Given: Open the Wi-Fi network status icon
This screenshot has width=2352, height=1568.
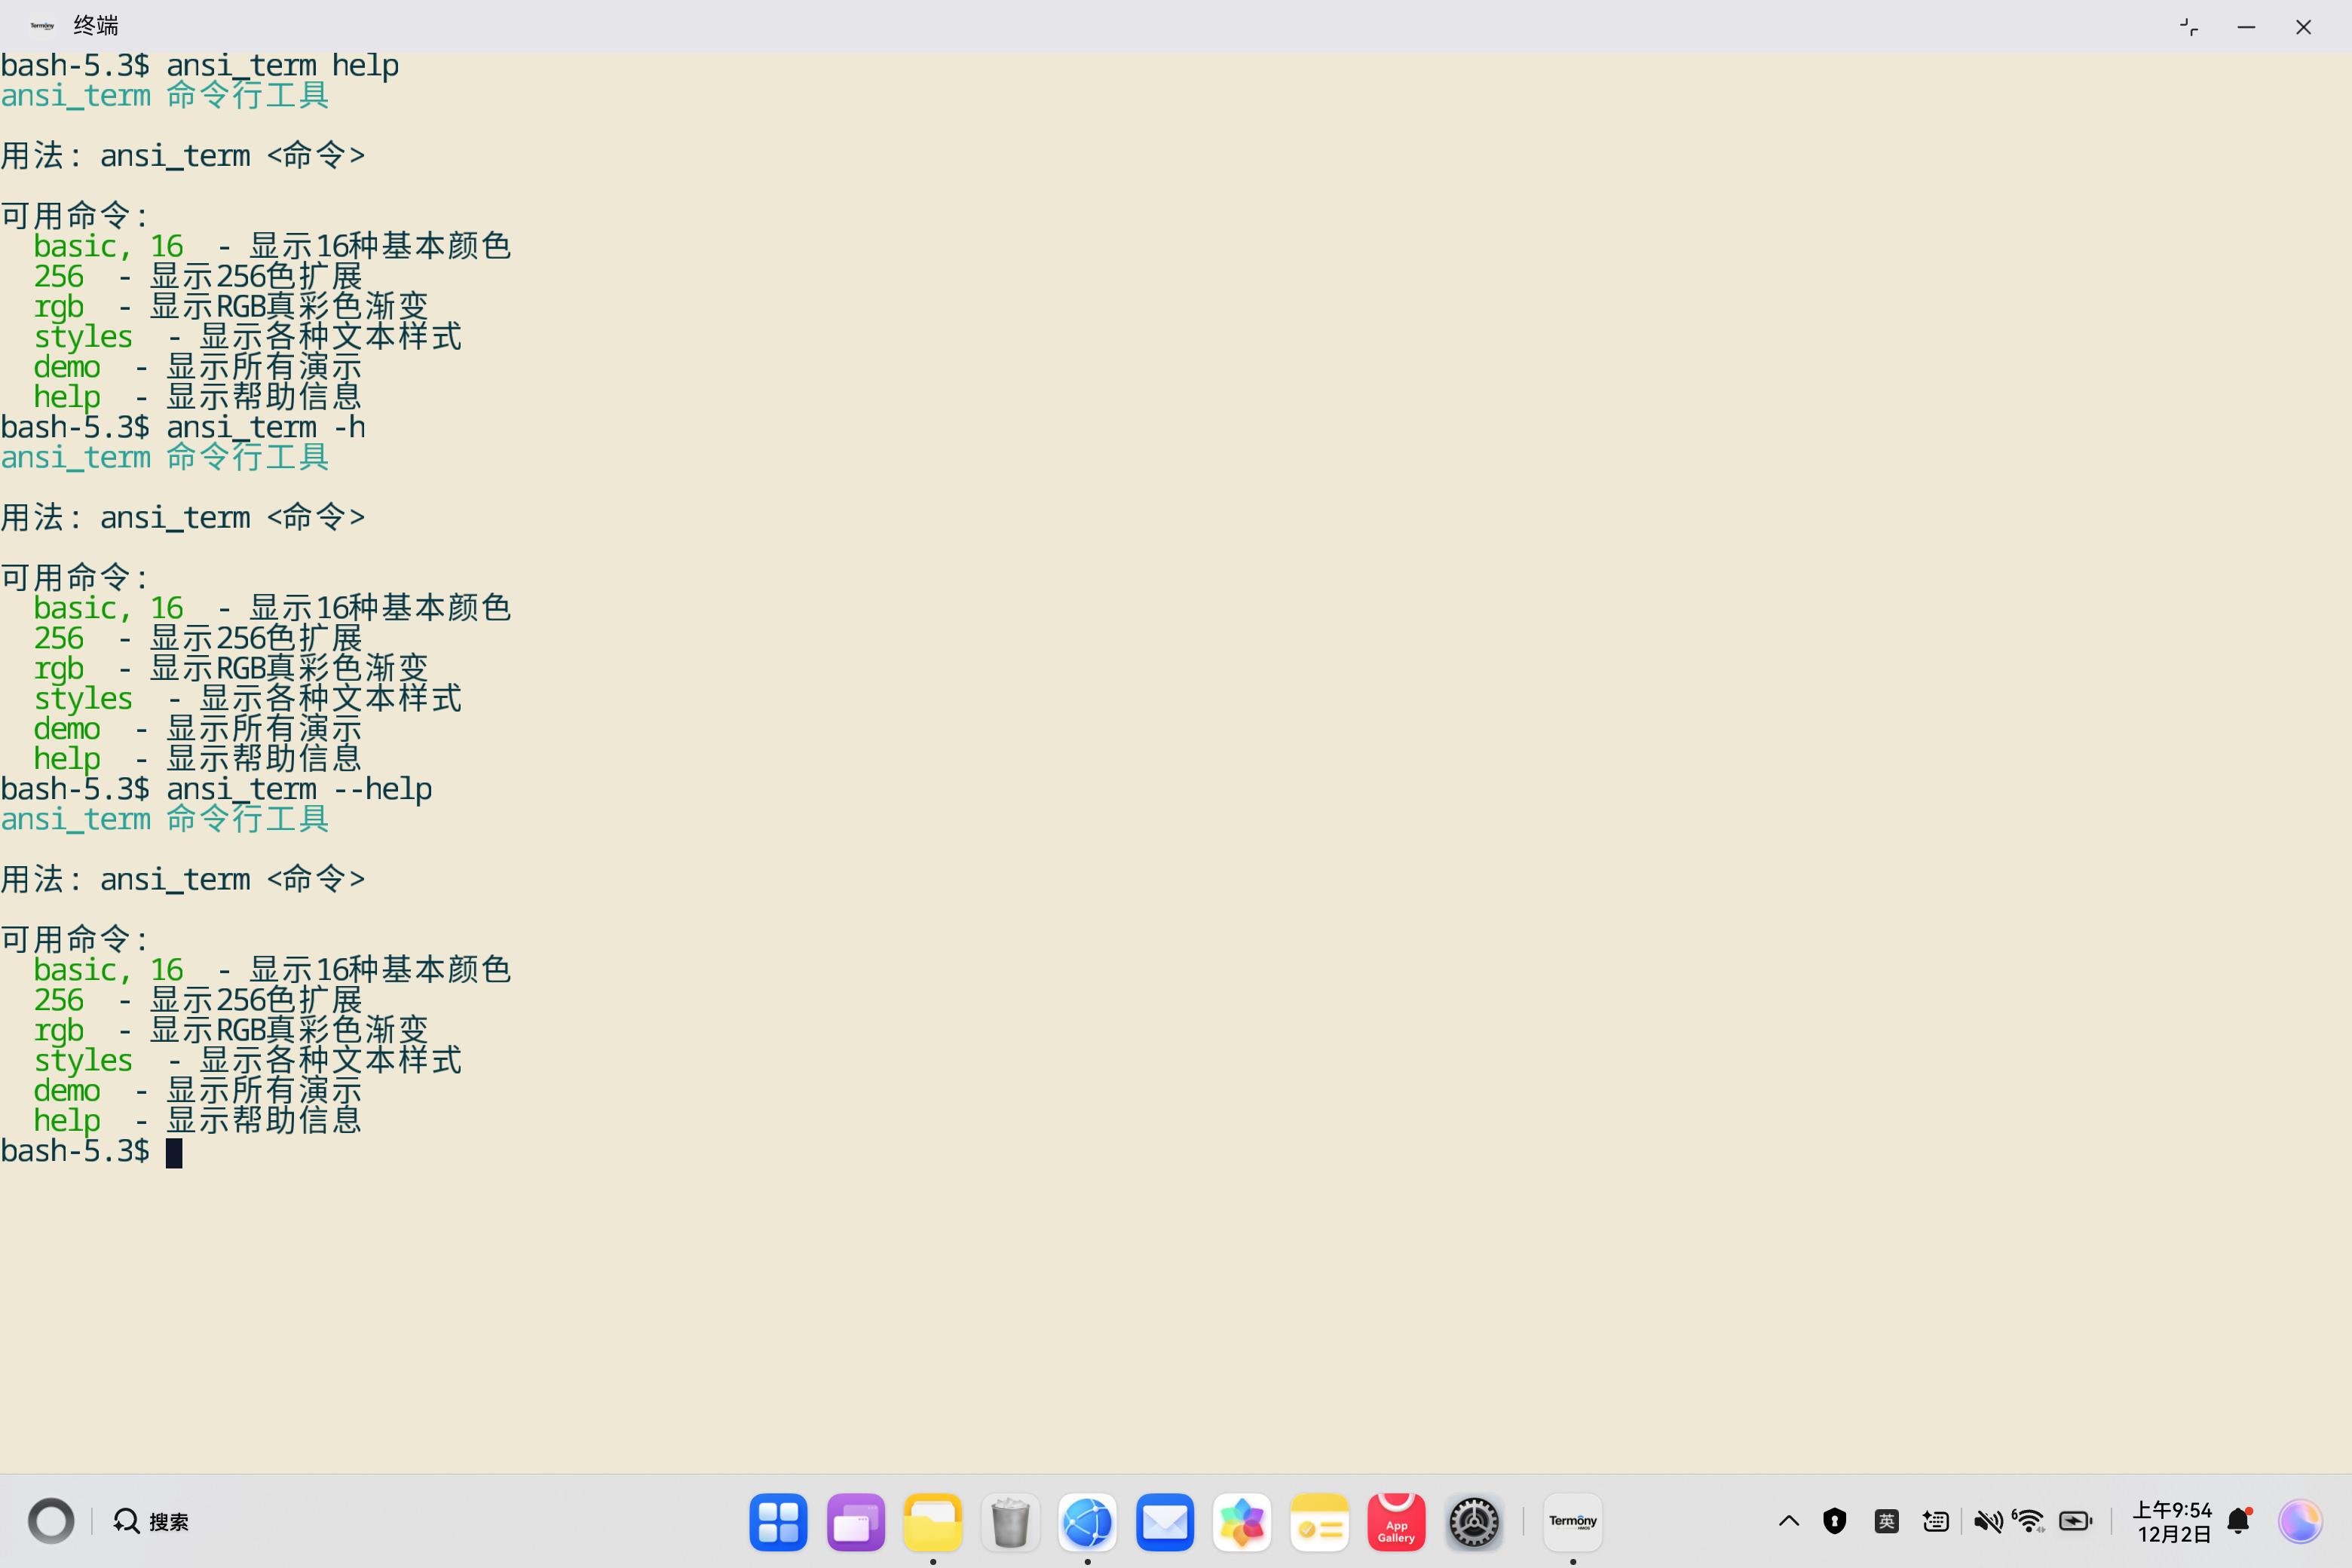Looking at the screenshot, I should point(2029,1521).
